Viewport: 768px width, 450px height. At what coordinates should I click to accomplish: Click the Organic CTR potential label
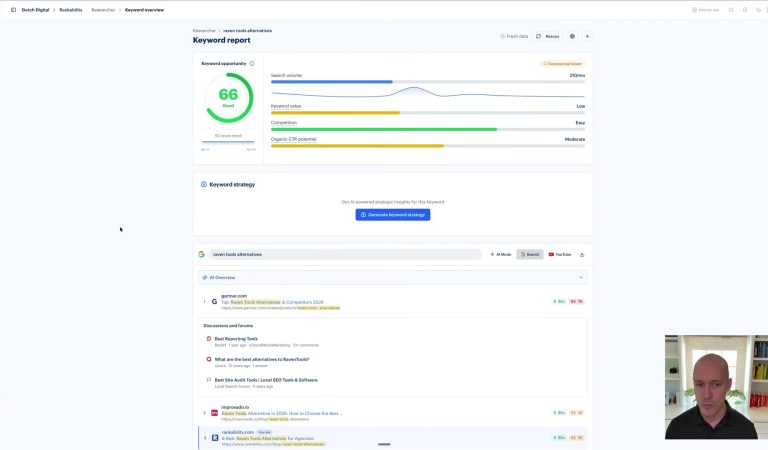[293, 139]
